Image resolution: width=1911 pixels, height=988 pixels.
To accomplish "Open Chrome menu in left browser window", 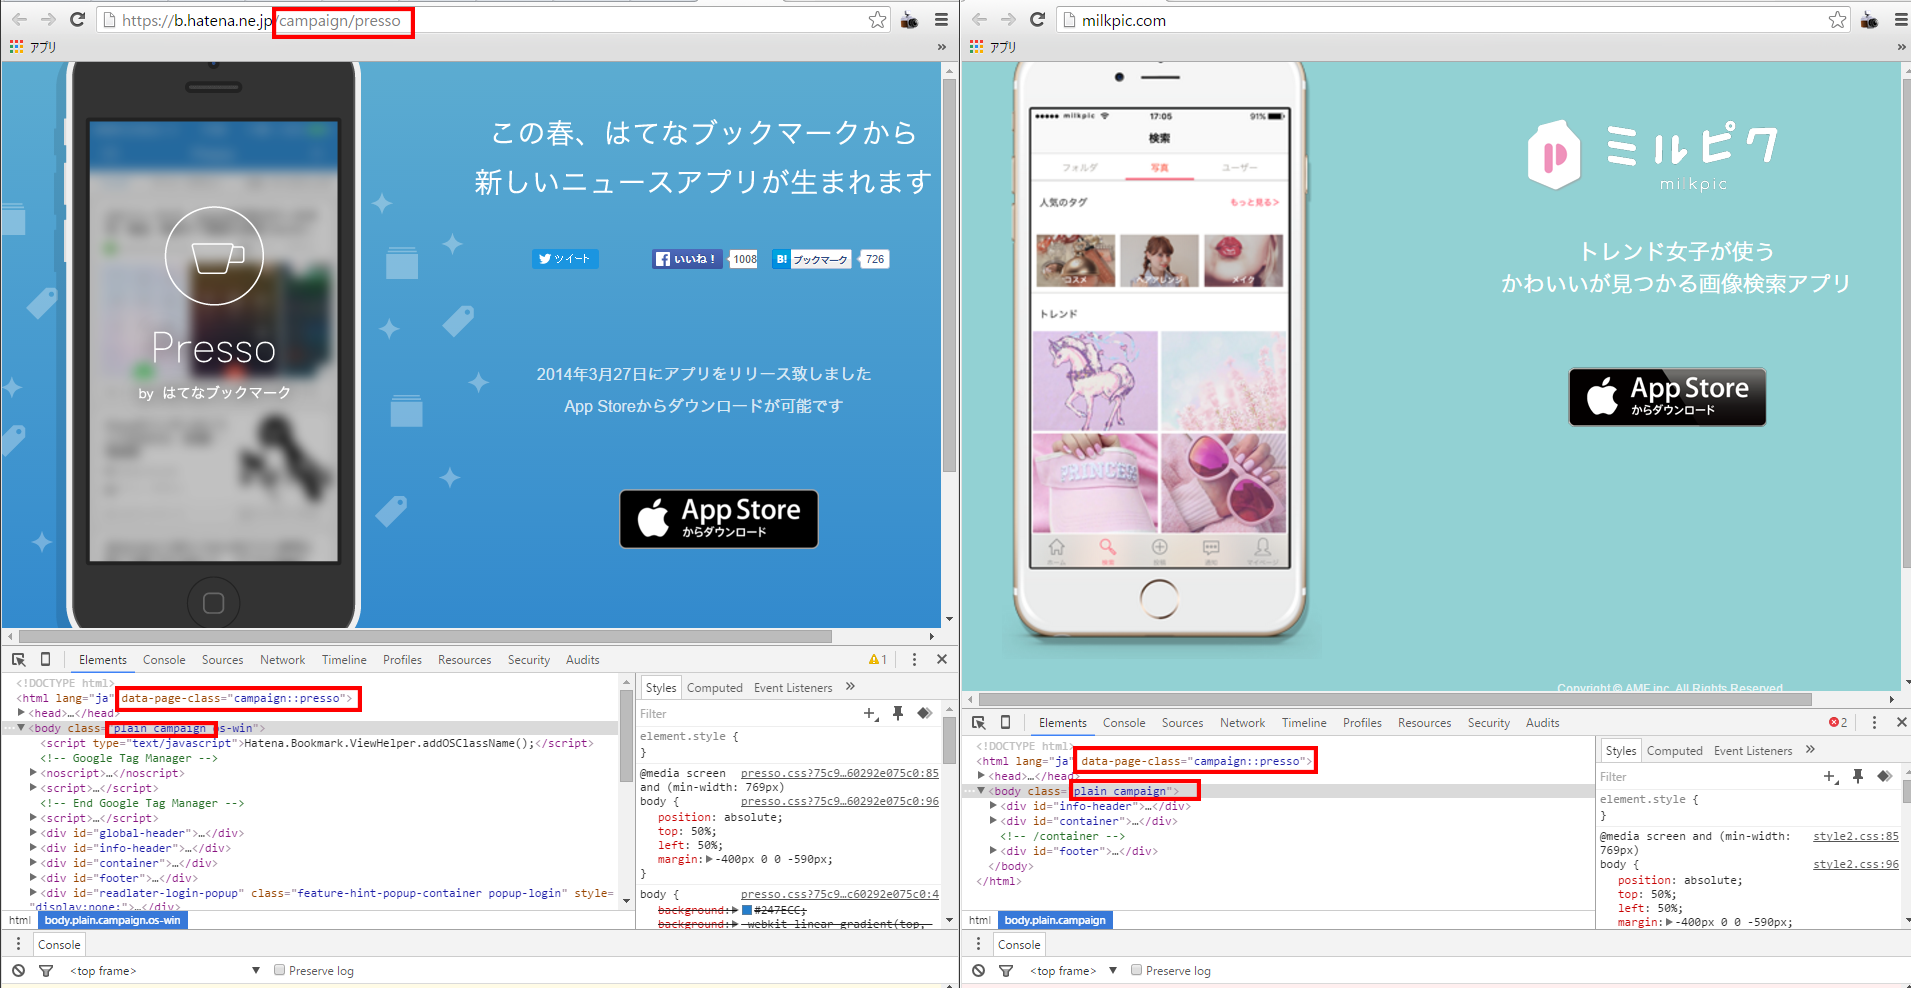I will coord(941,20).
